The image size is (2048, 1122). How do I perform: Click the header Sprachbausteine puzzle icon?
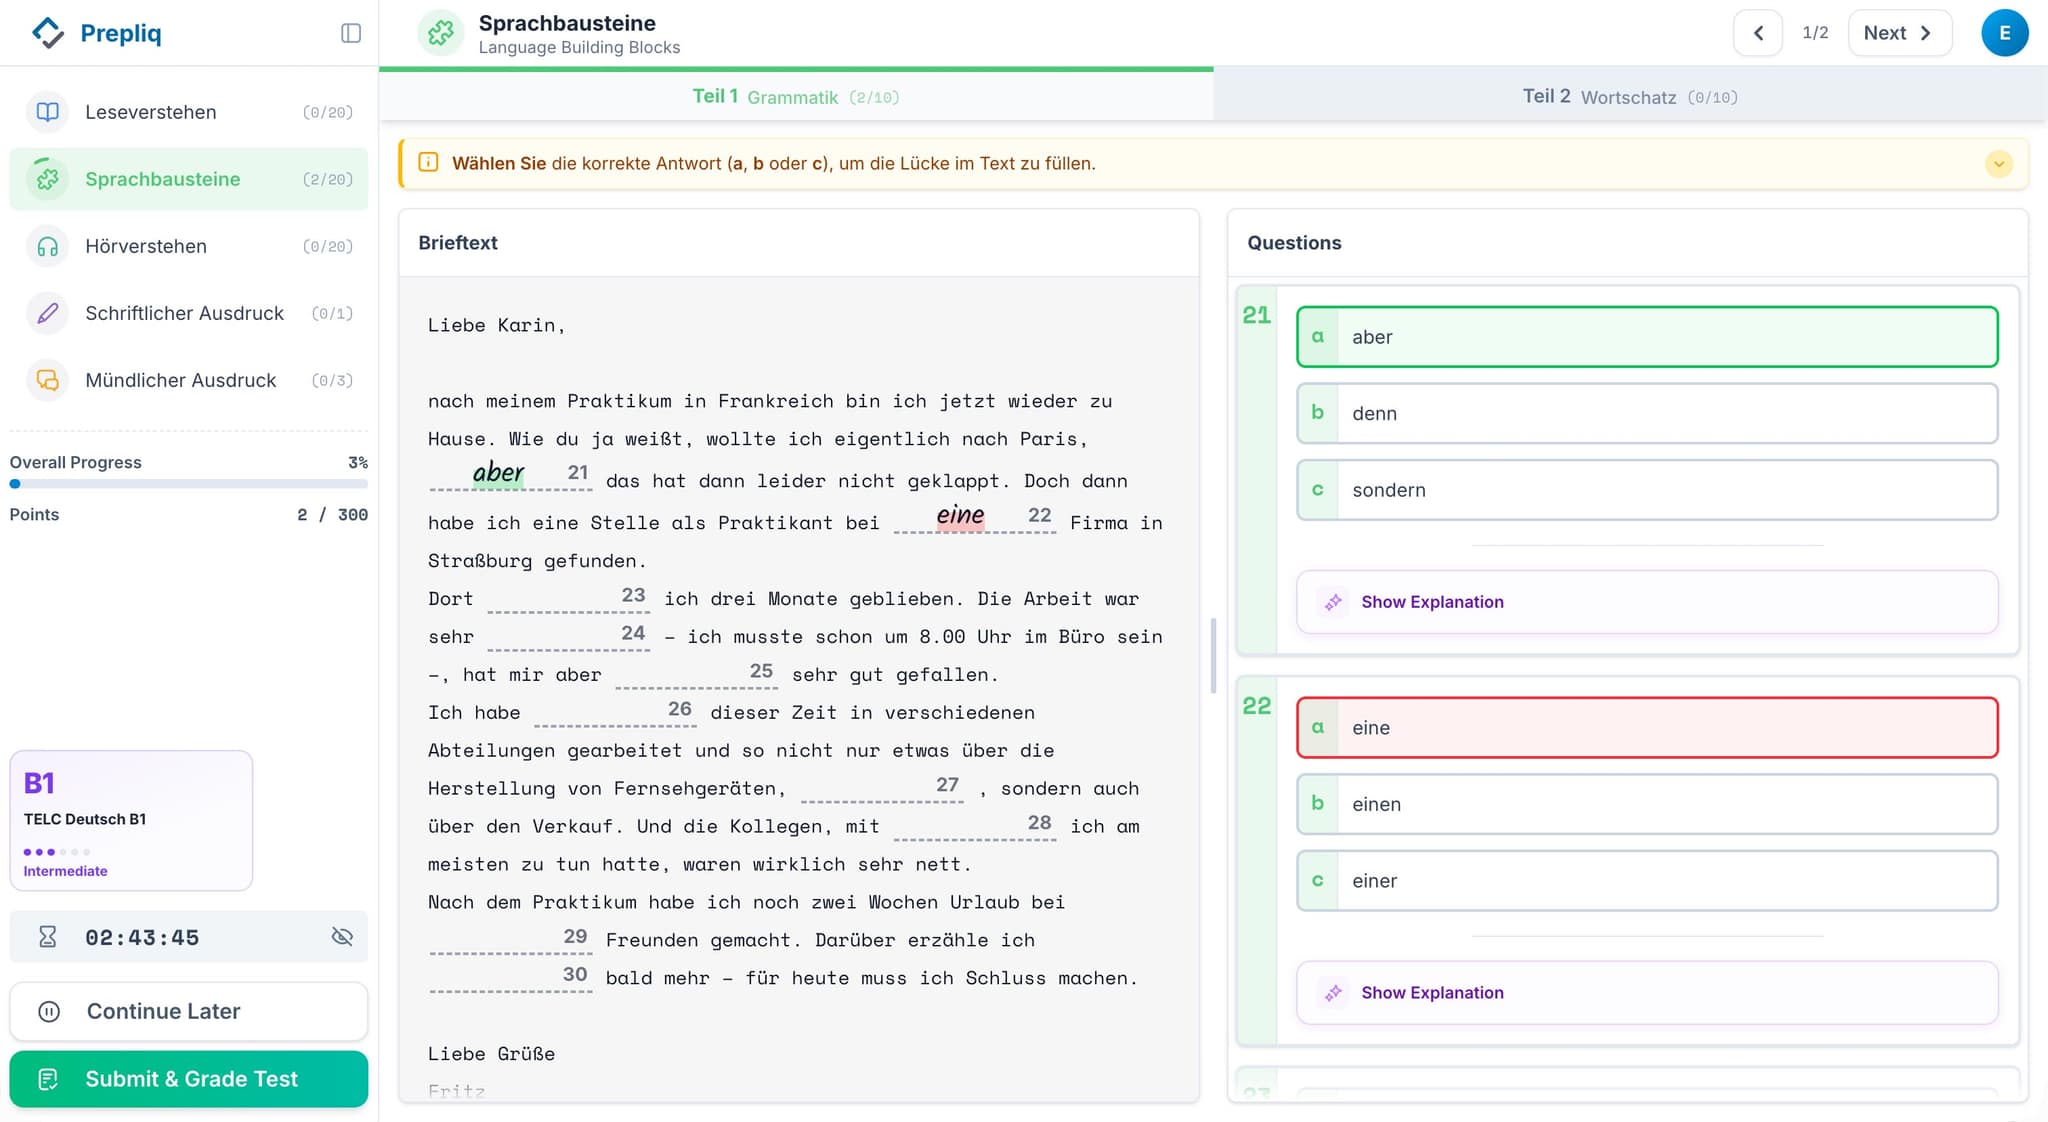[441, 33]
